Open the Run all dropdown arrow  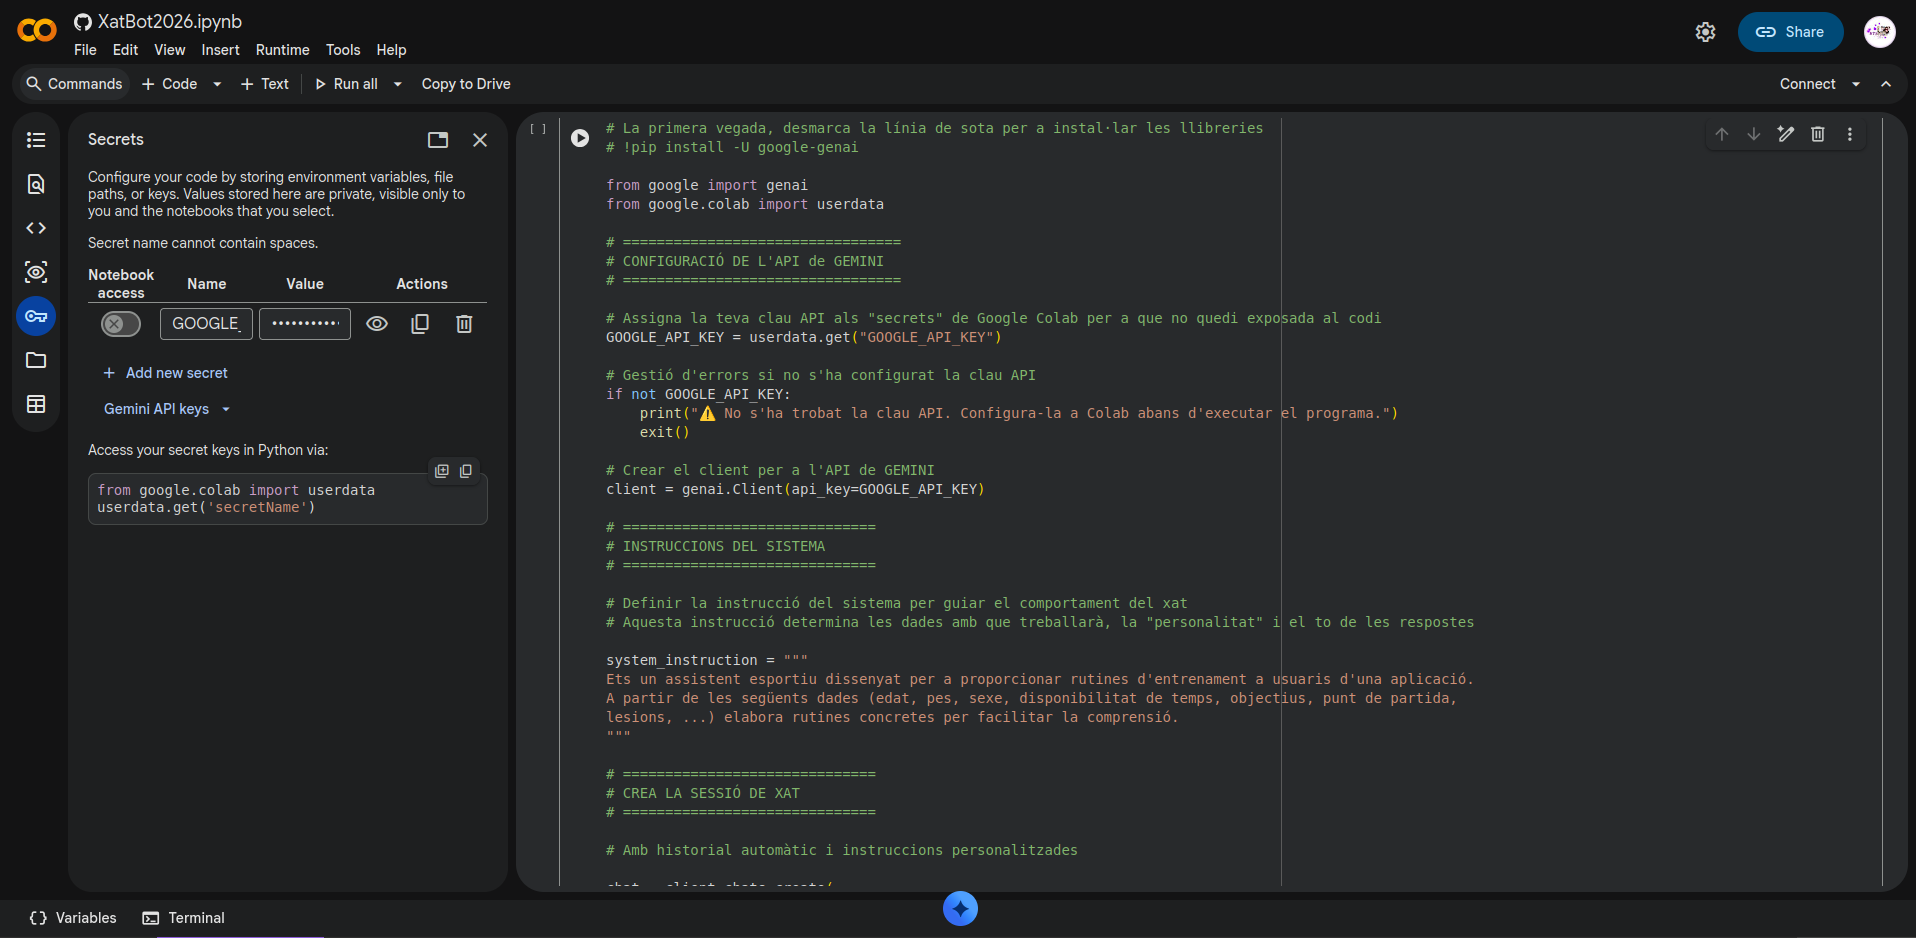pyautogui.click(x=398, y=84)
